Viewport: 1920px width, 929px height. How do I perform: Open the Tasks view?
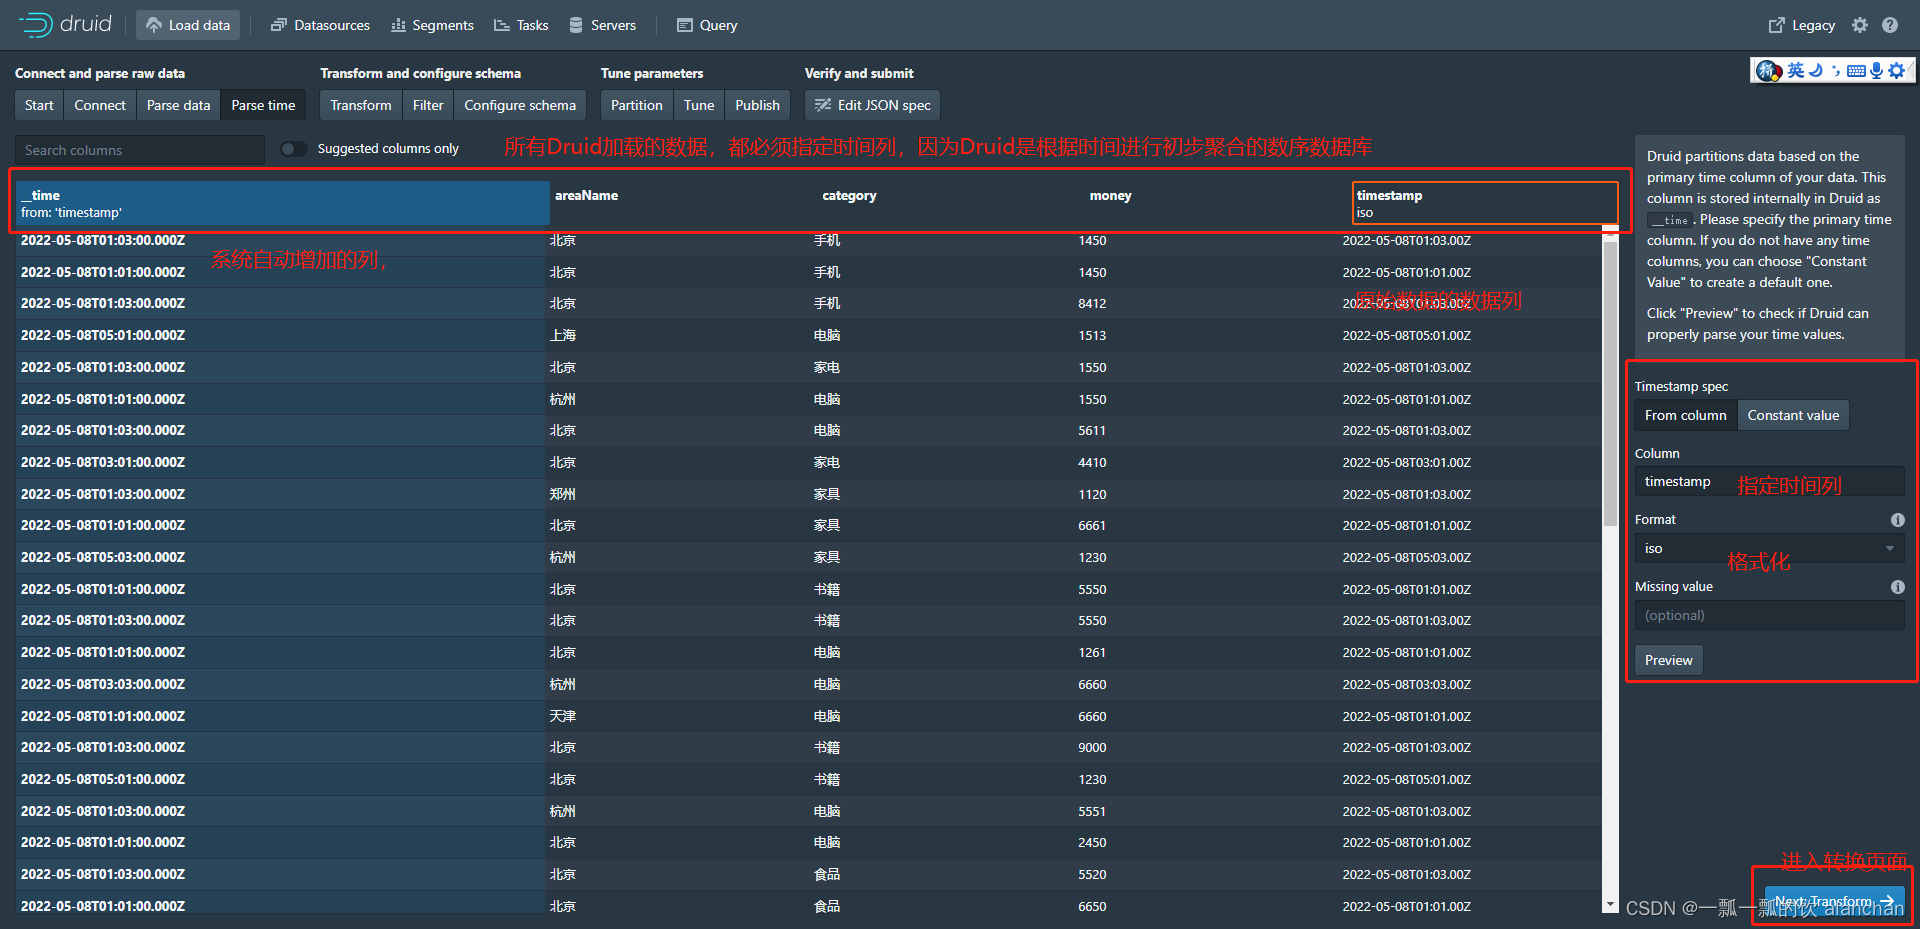tap(521, 25)
